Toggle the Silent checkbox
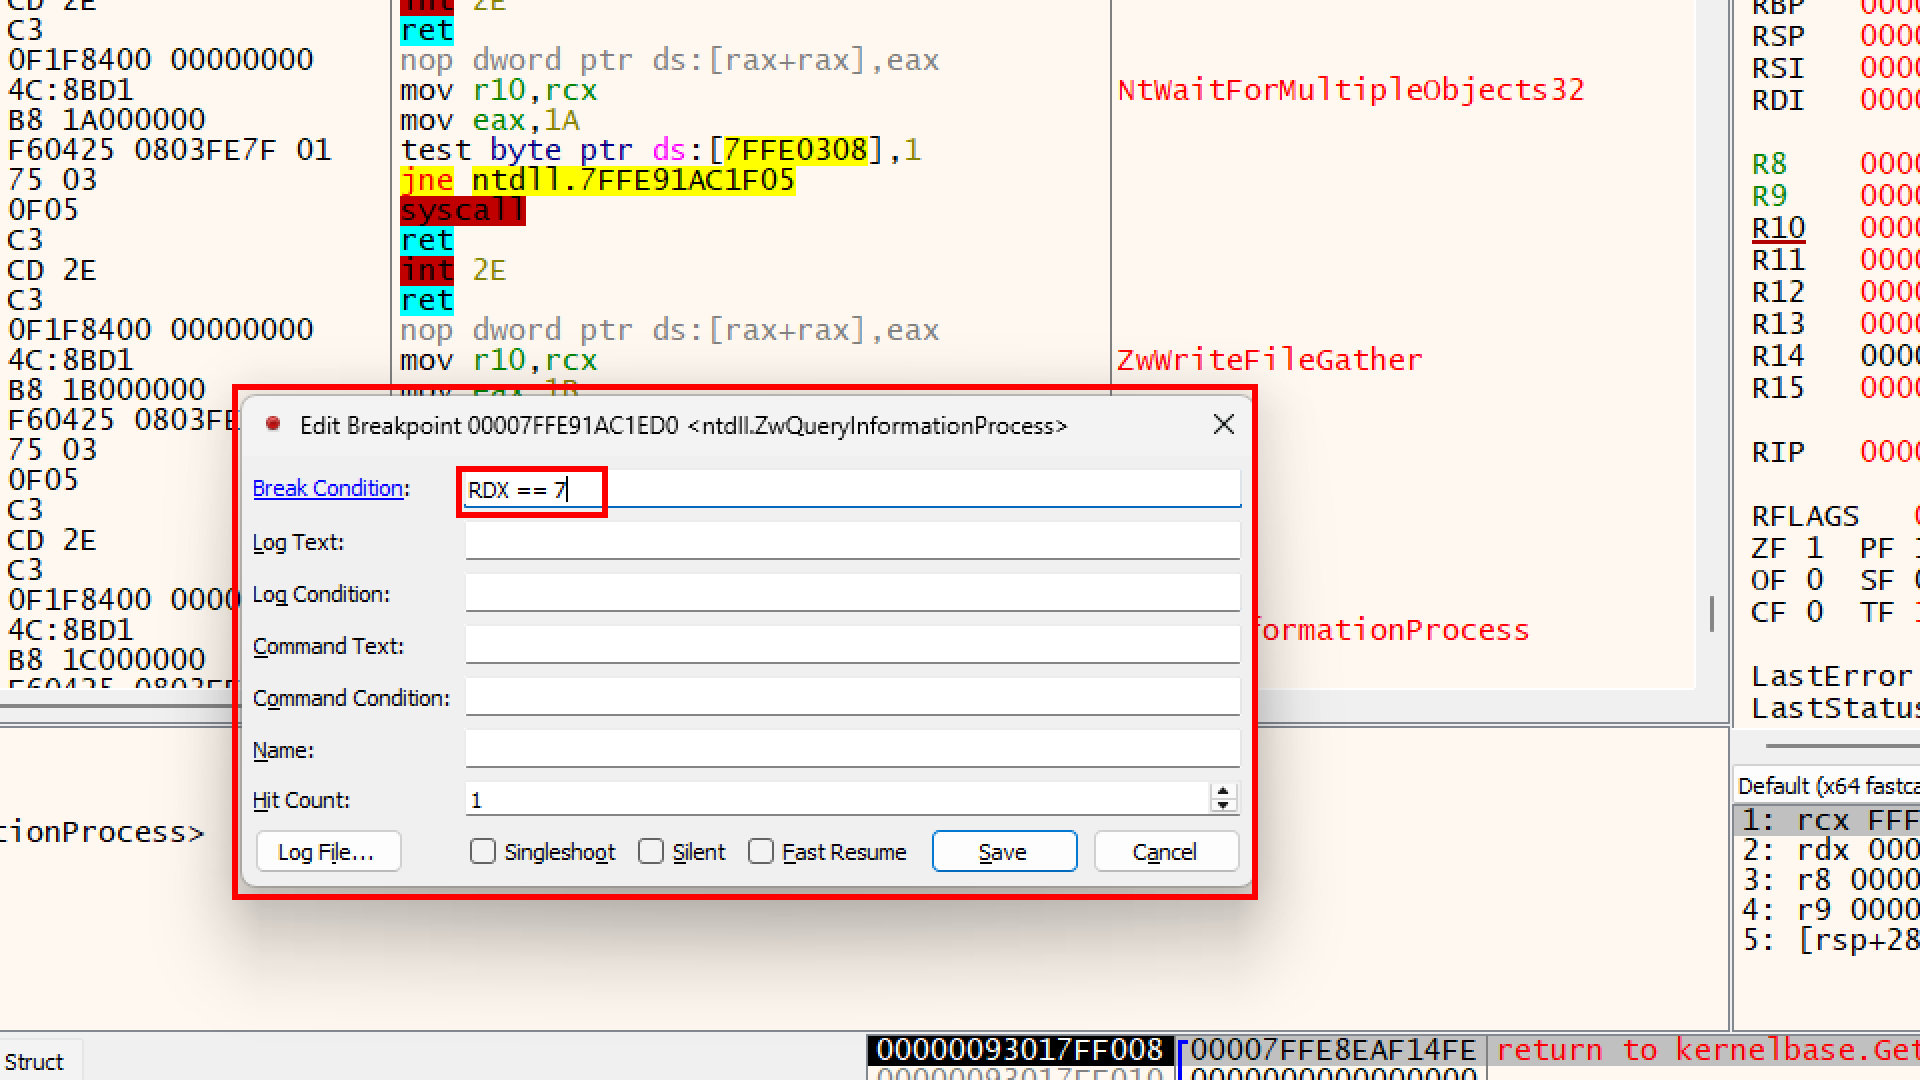Viewport: 1920px width, 1080px height. (651, 852)
